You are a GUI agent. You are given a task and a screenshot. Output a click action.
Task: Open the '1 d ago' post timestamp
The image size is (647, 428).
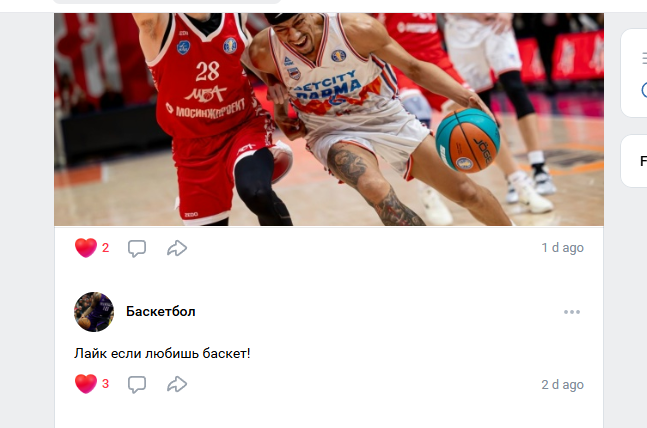(562, 248)
